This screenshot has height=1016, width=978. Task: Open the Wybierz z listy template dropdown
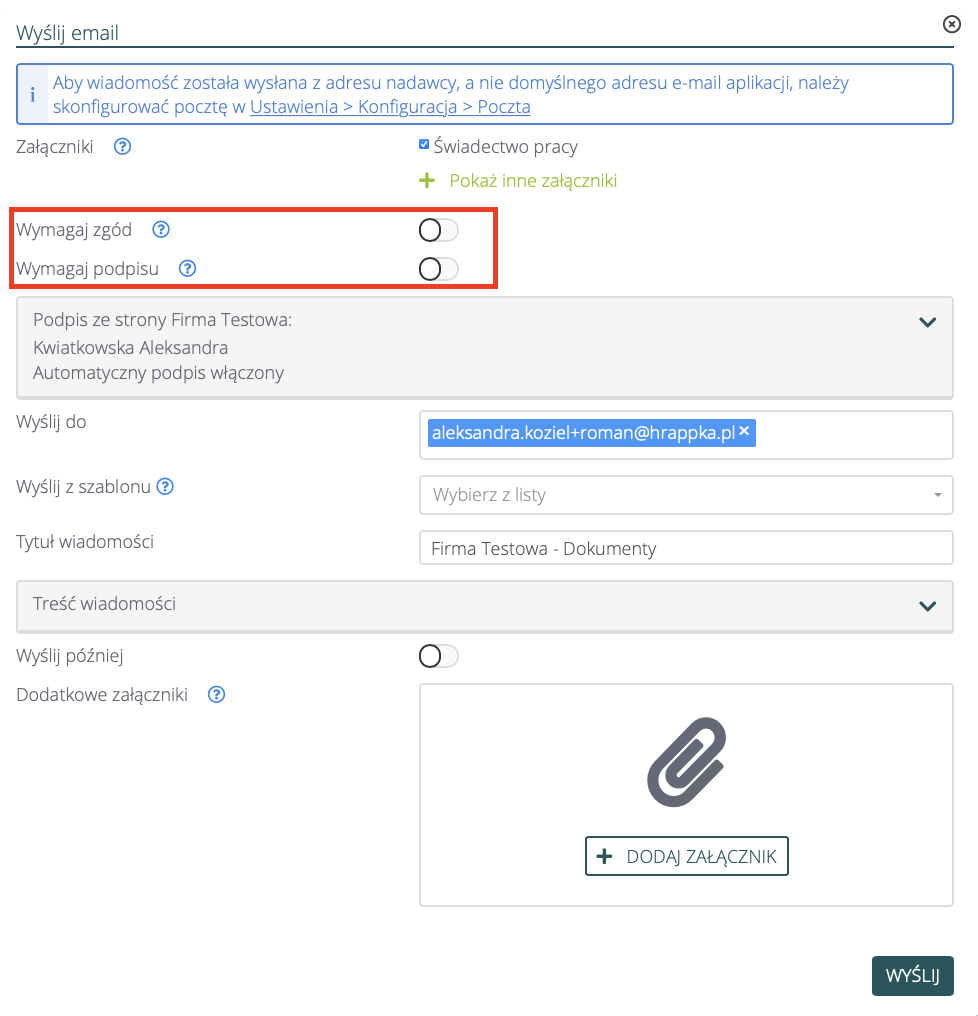[x=685, y=494]
